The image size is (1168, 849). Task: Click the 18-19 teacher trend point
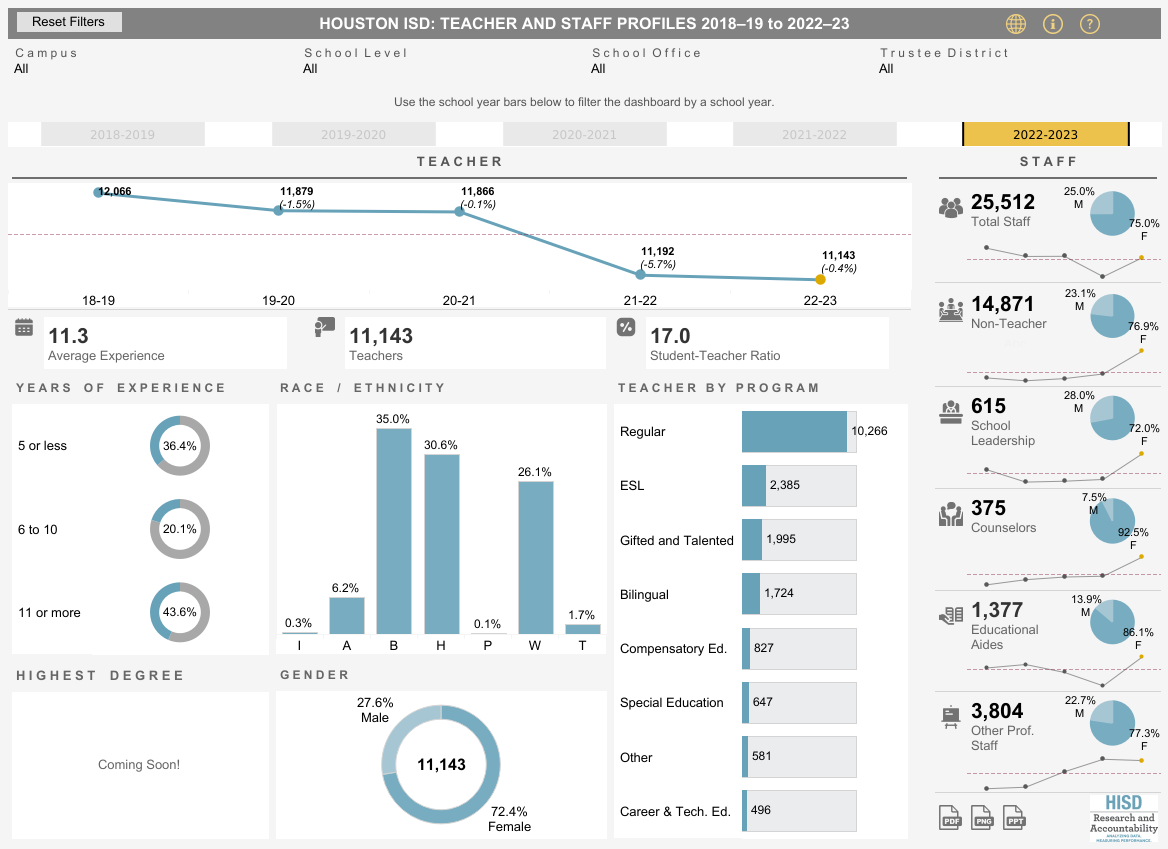tap(98, 192)
